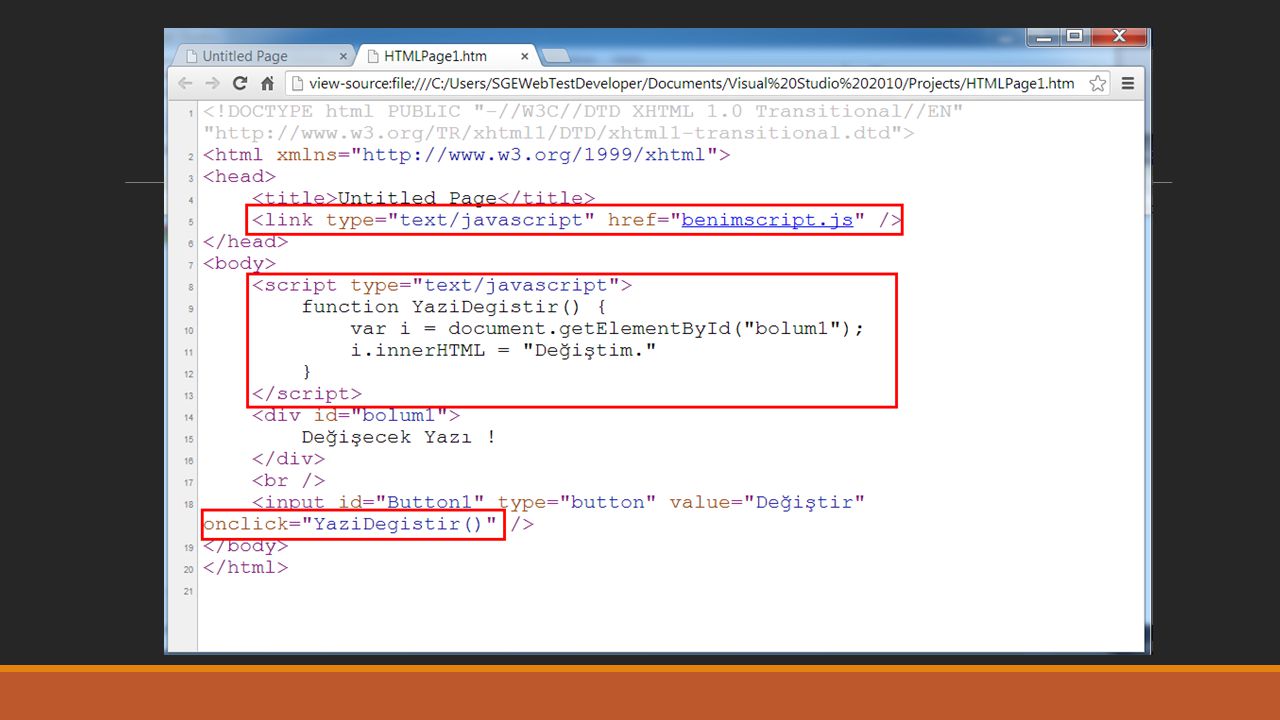Click the opening <body> tag

(239, 263)
